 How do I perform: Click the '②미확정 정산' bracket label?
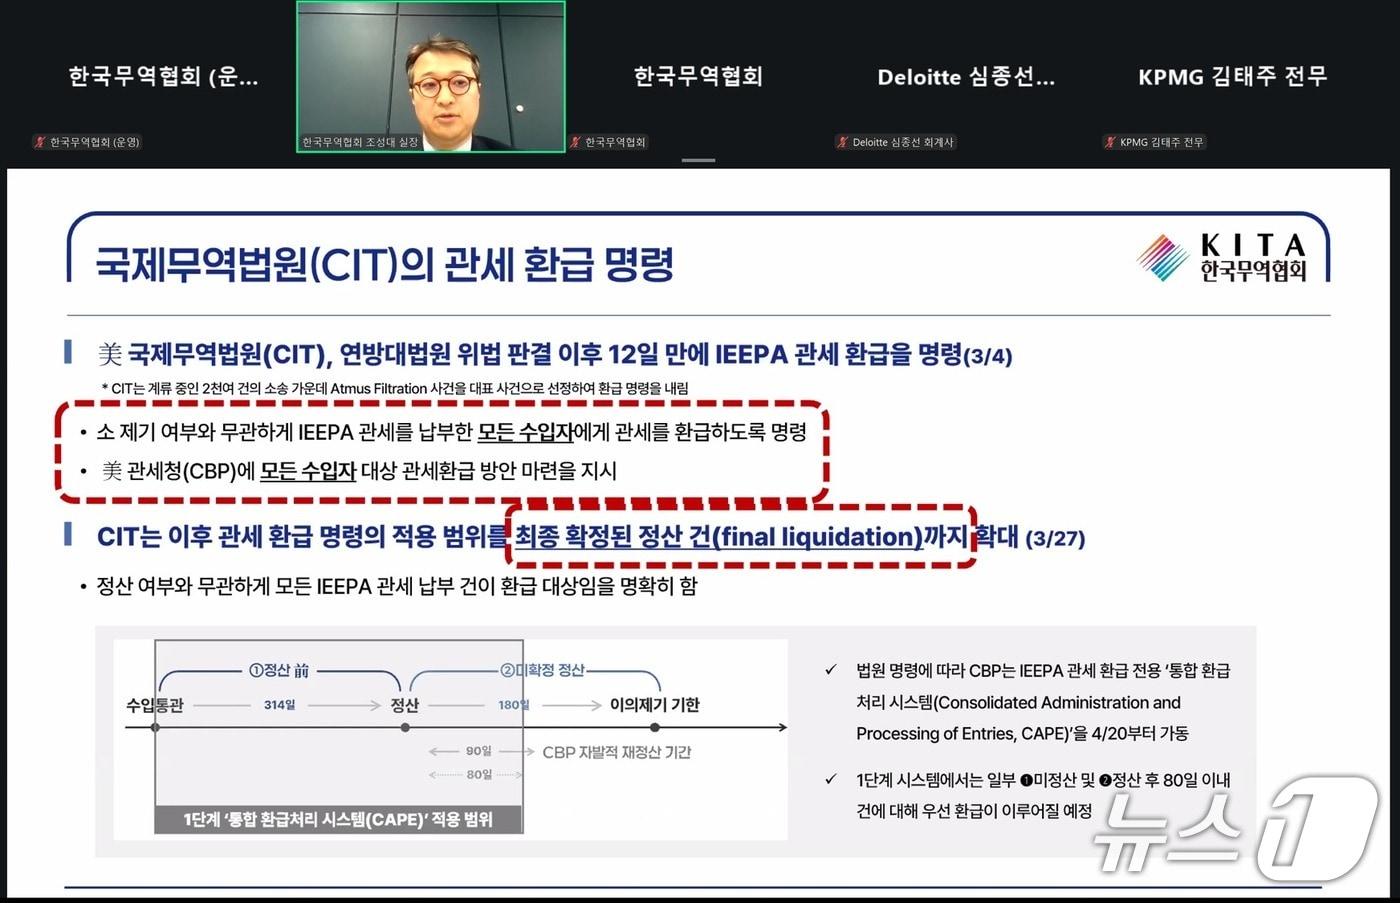542,670
